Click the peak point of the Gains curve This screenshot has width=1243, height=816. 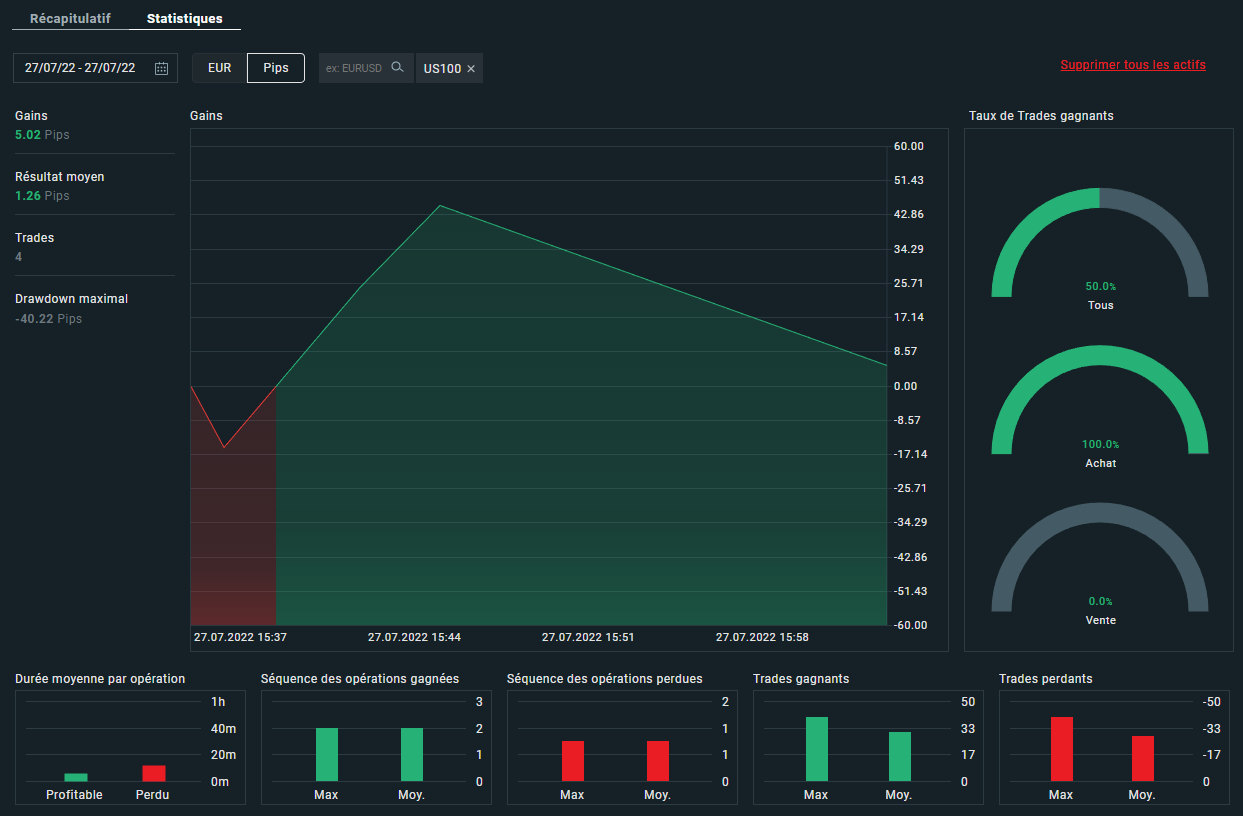(440, 206)
